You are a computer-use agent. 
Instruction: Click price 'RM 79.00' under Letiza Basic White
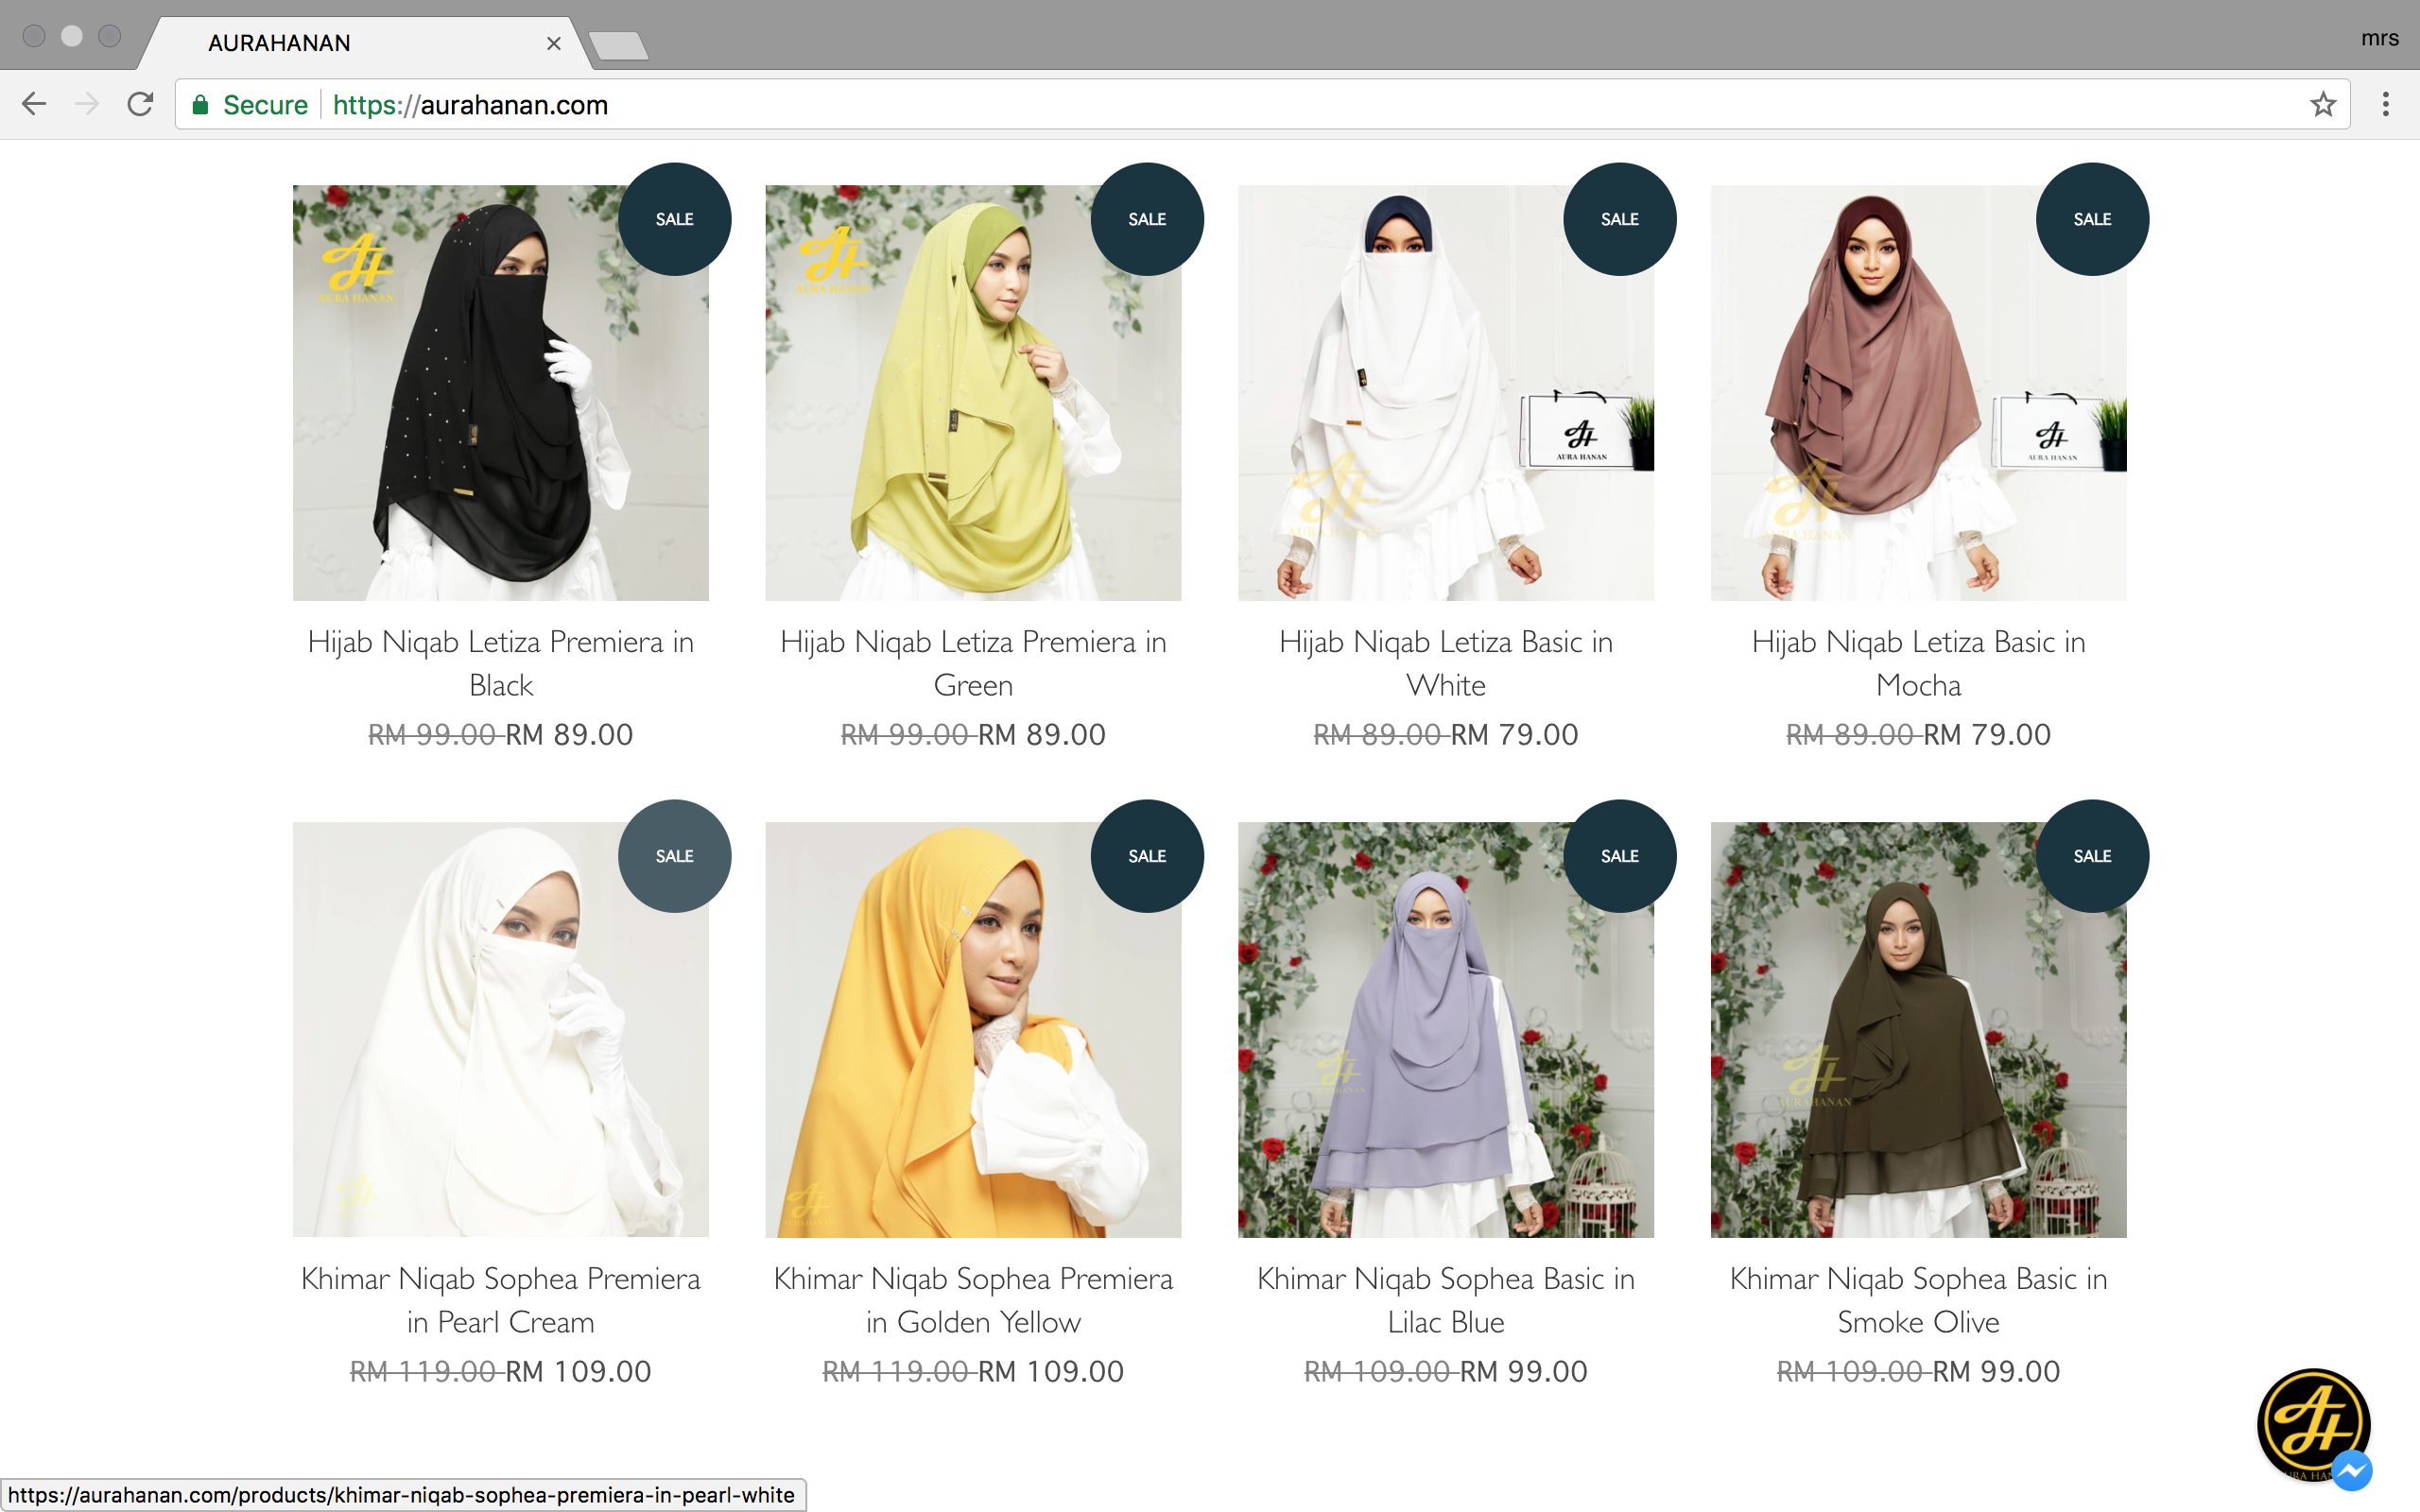click(x=1515, y=735)
